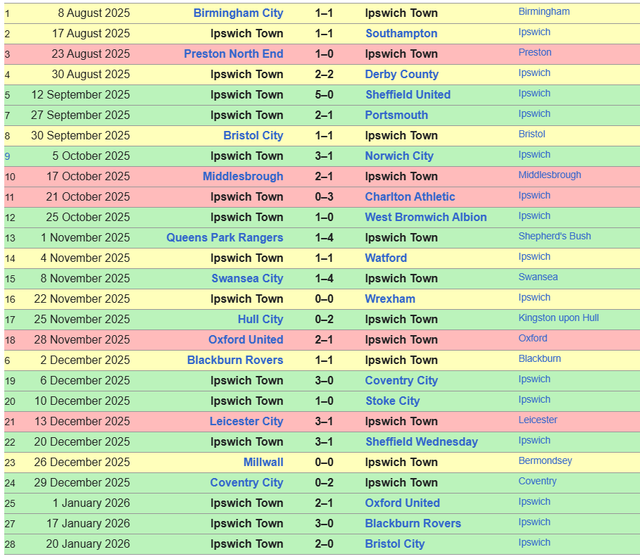Image resolution: width=640 pixels, height=559 pixels.
Task: Select the 2–0 score in the last row
Action: (x=324, y=543)
